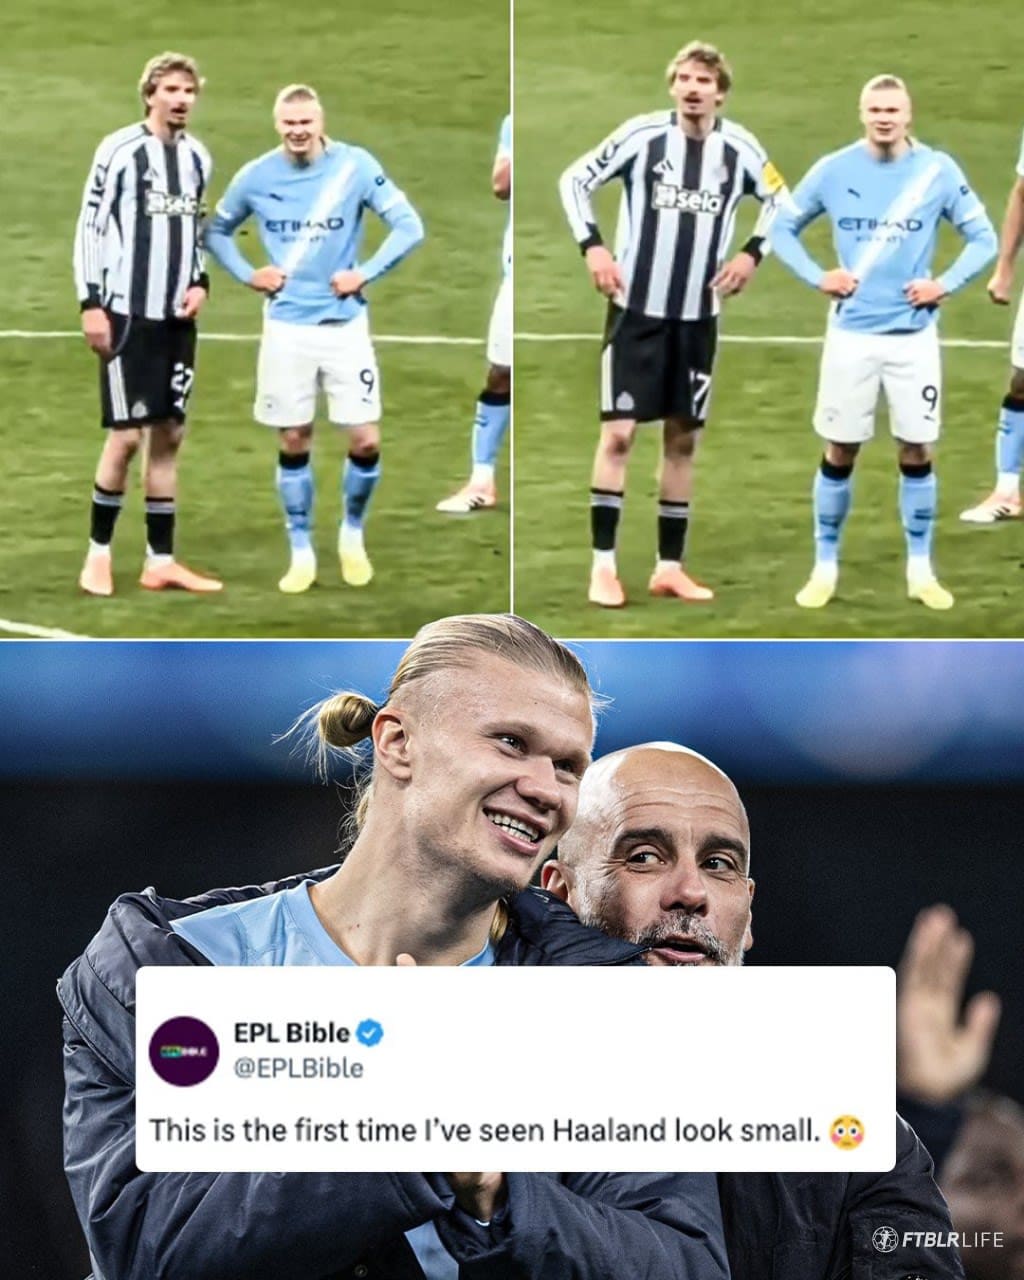The width and height of the screenshot is (1024, 1280).
Task: Click the sela sponsor logo on left striped shirt
Action: coord(174,204)
